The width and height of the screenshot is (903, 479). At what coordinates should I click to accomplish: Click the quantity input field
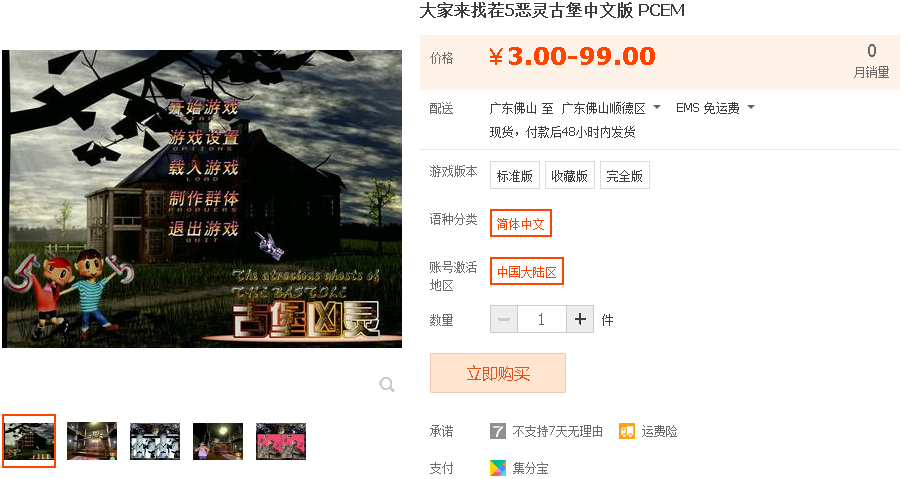542,319
